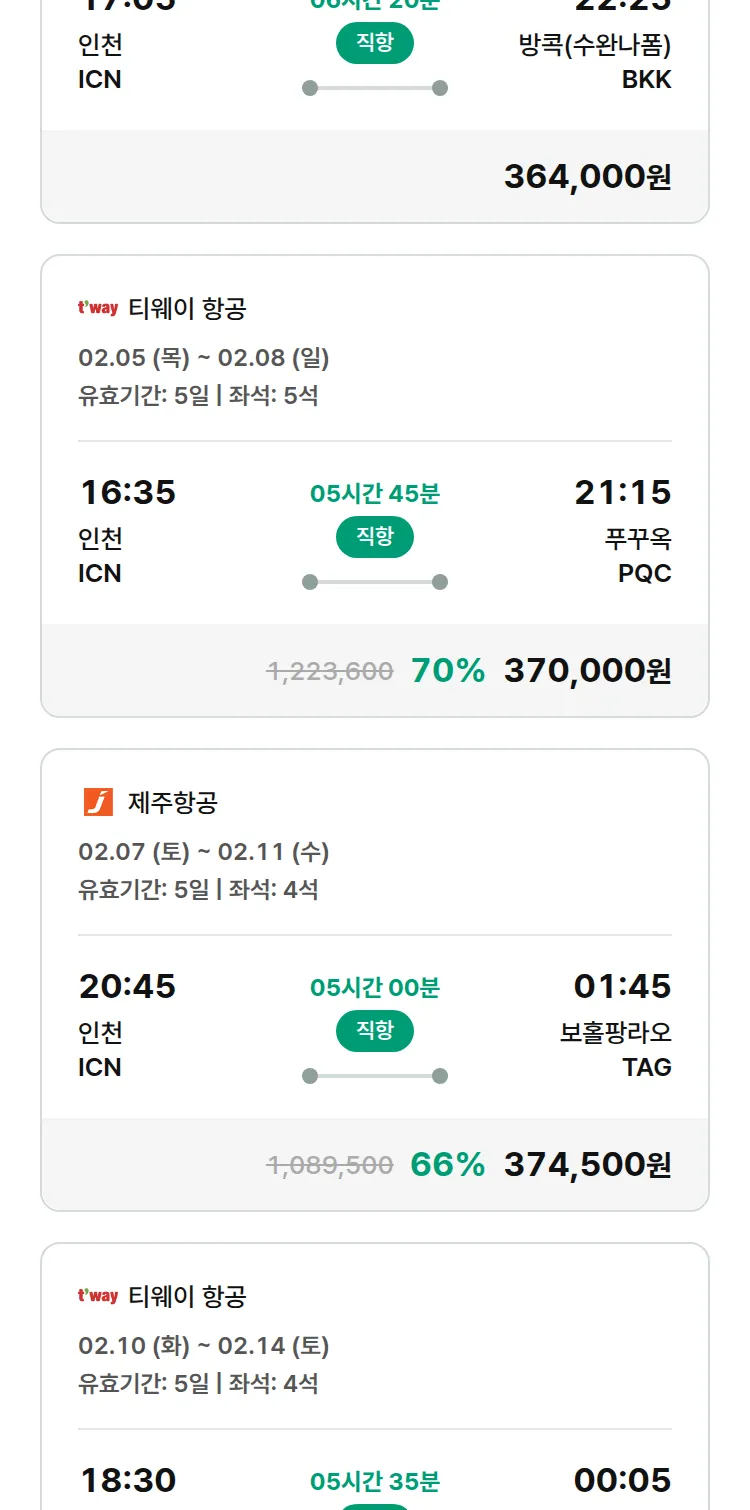The width and height of the screenshot is (750, 1510).
Task: Click the 02.07 (토) ~ 02.11 (수) dates
Action: [204, 852]
